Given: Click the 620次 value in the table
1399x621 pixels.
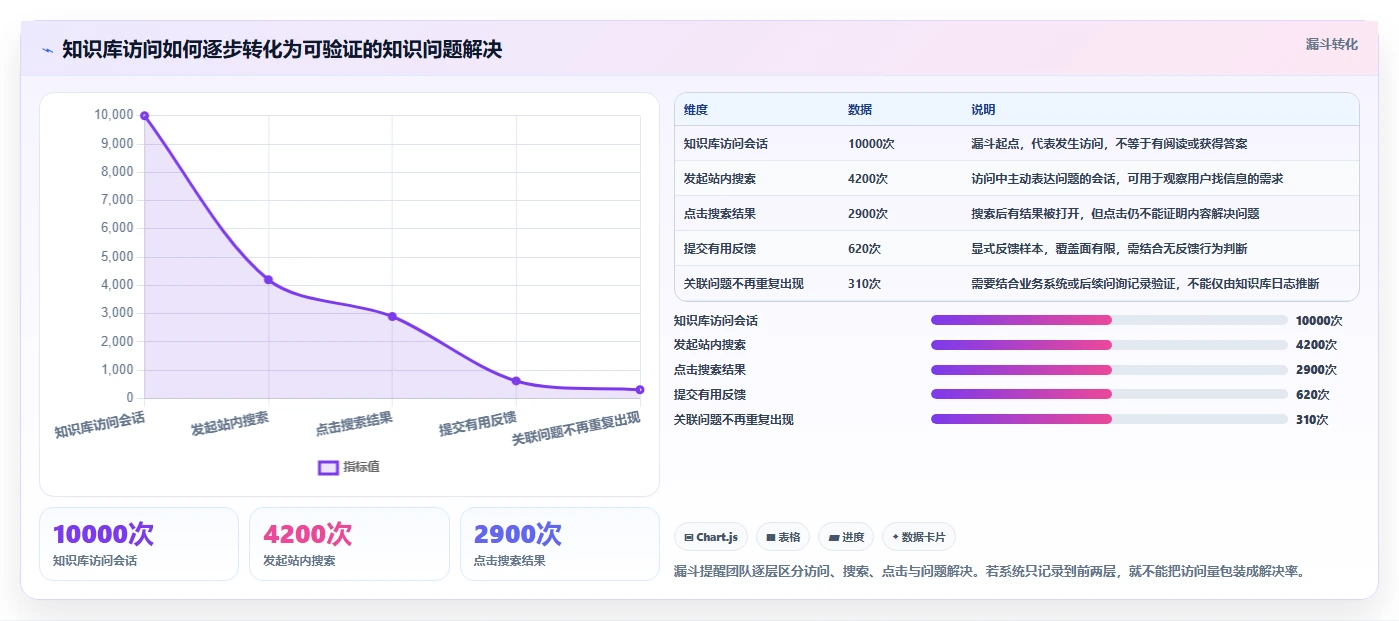Looking at the screenshot, I should pyautogui.click(x=865, y=249).
